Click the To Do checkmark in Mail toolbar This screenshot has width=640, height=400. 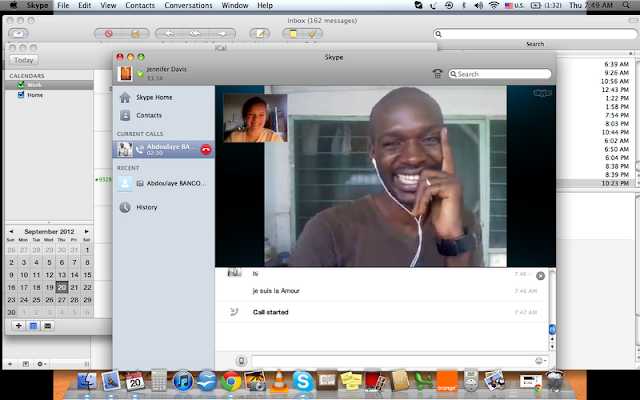pos(313,33)
